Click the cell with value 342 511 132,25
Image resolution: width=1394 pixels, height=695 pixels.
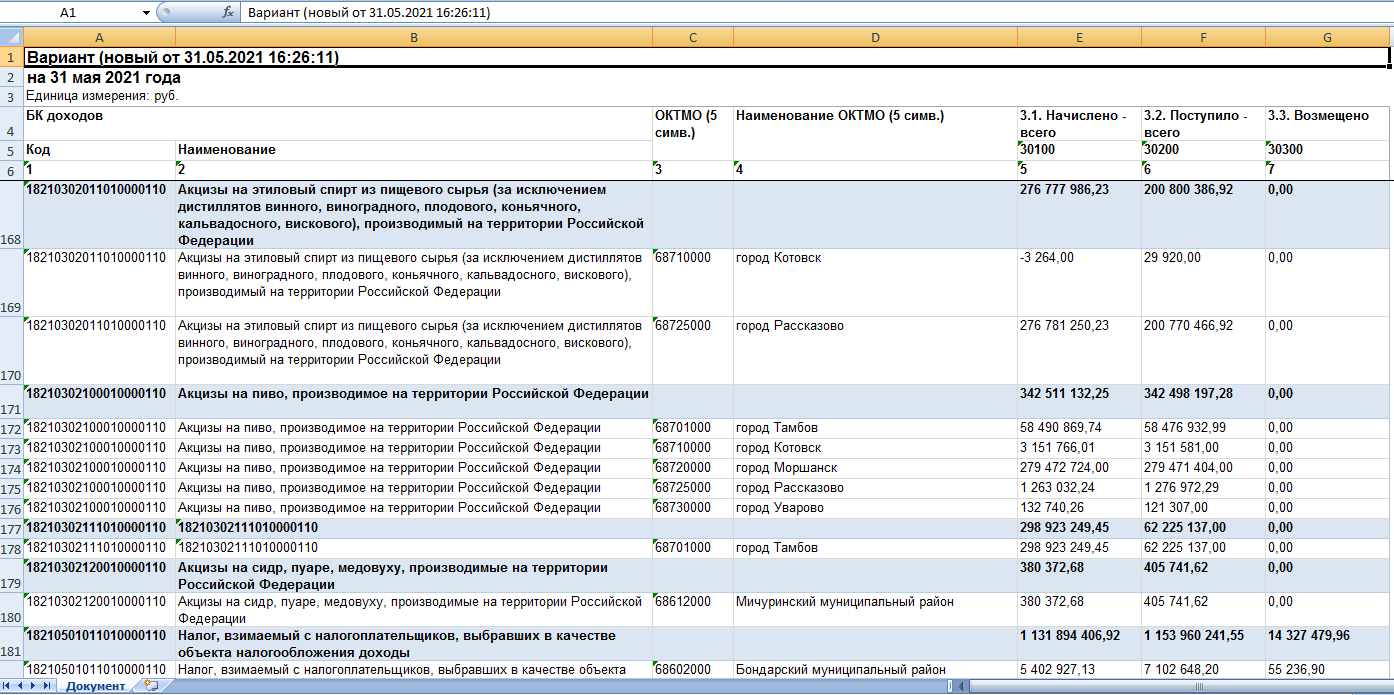pos(1080,402)
